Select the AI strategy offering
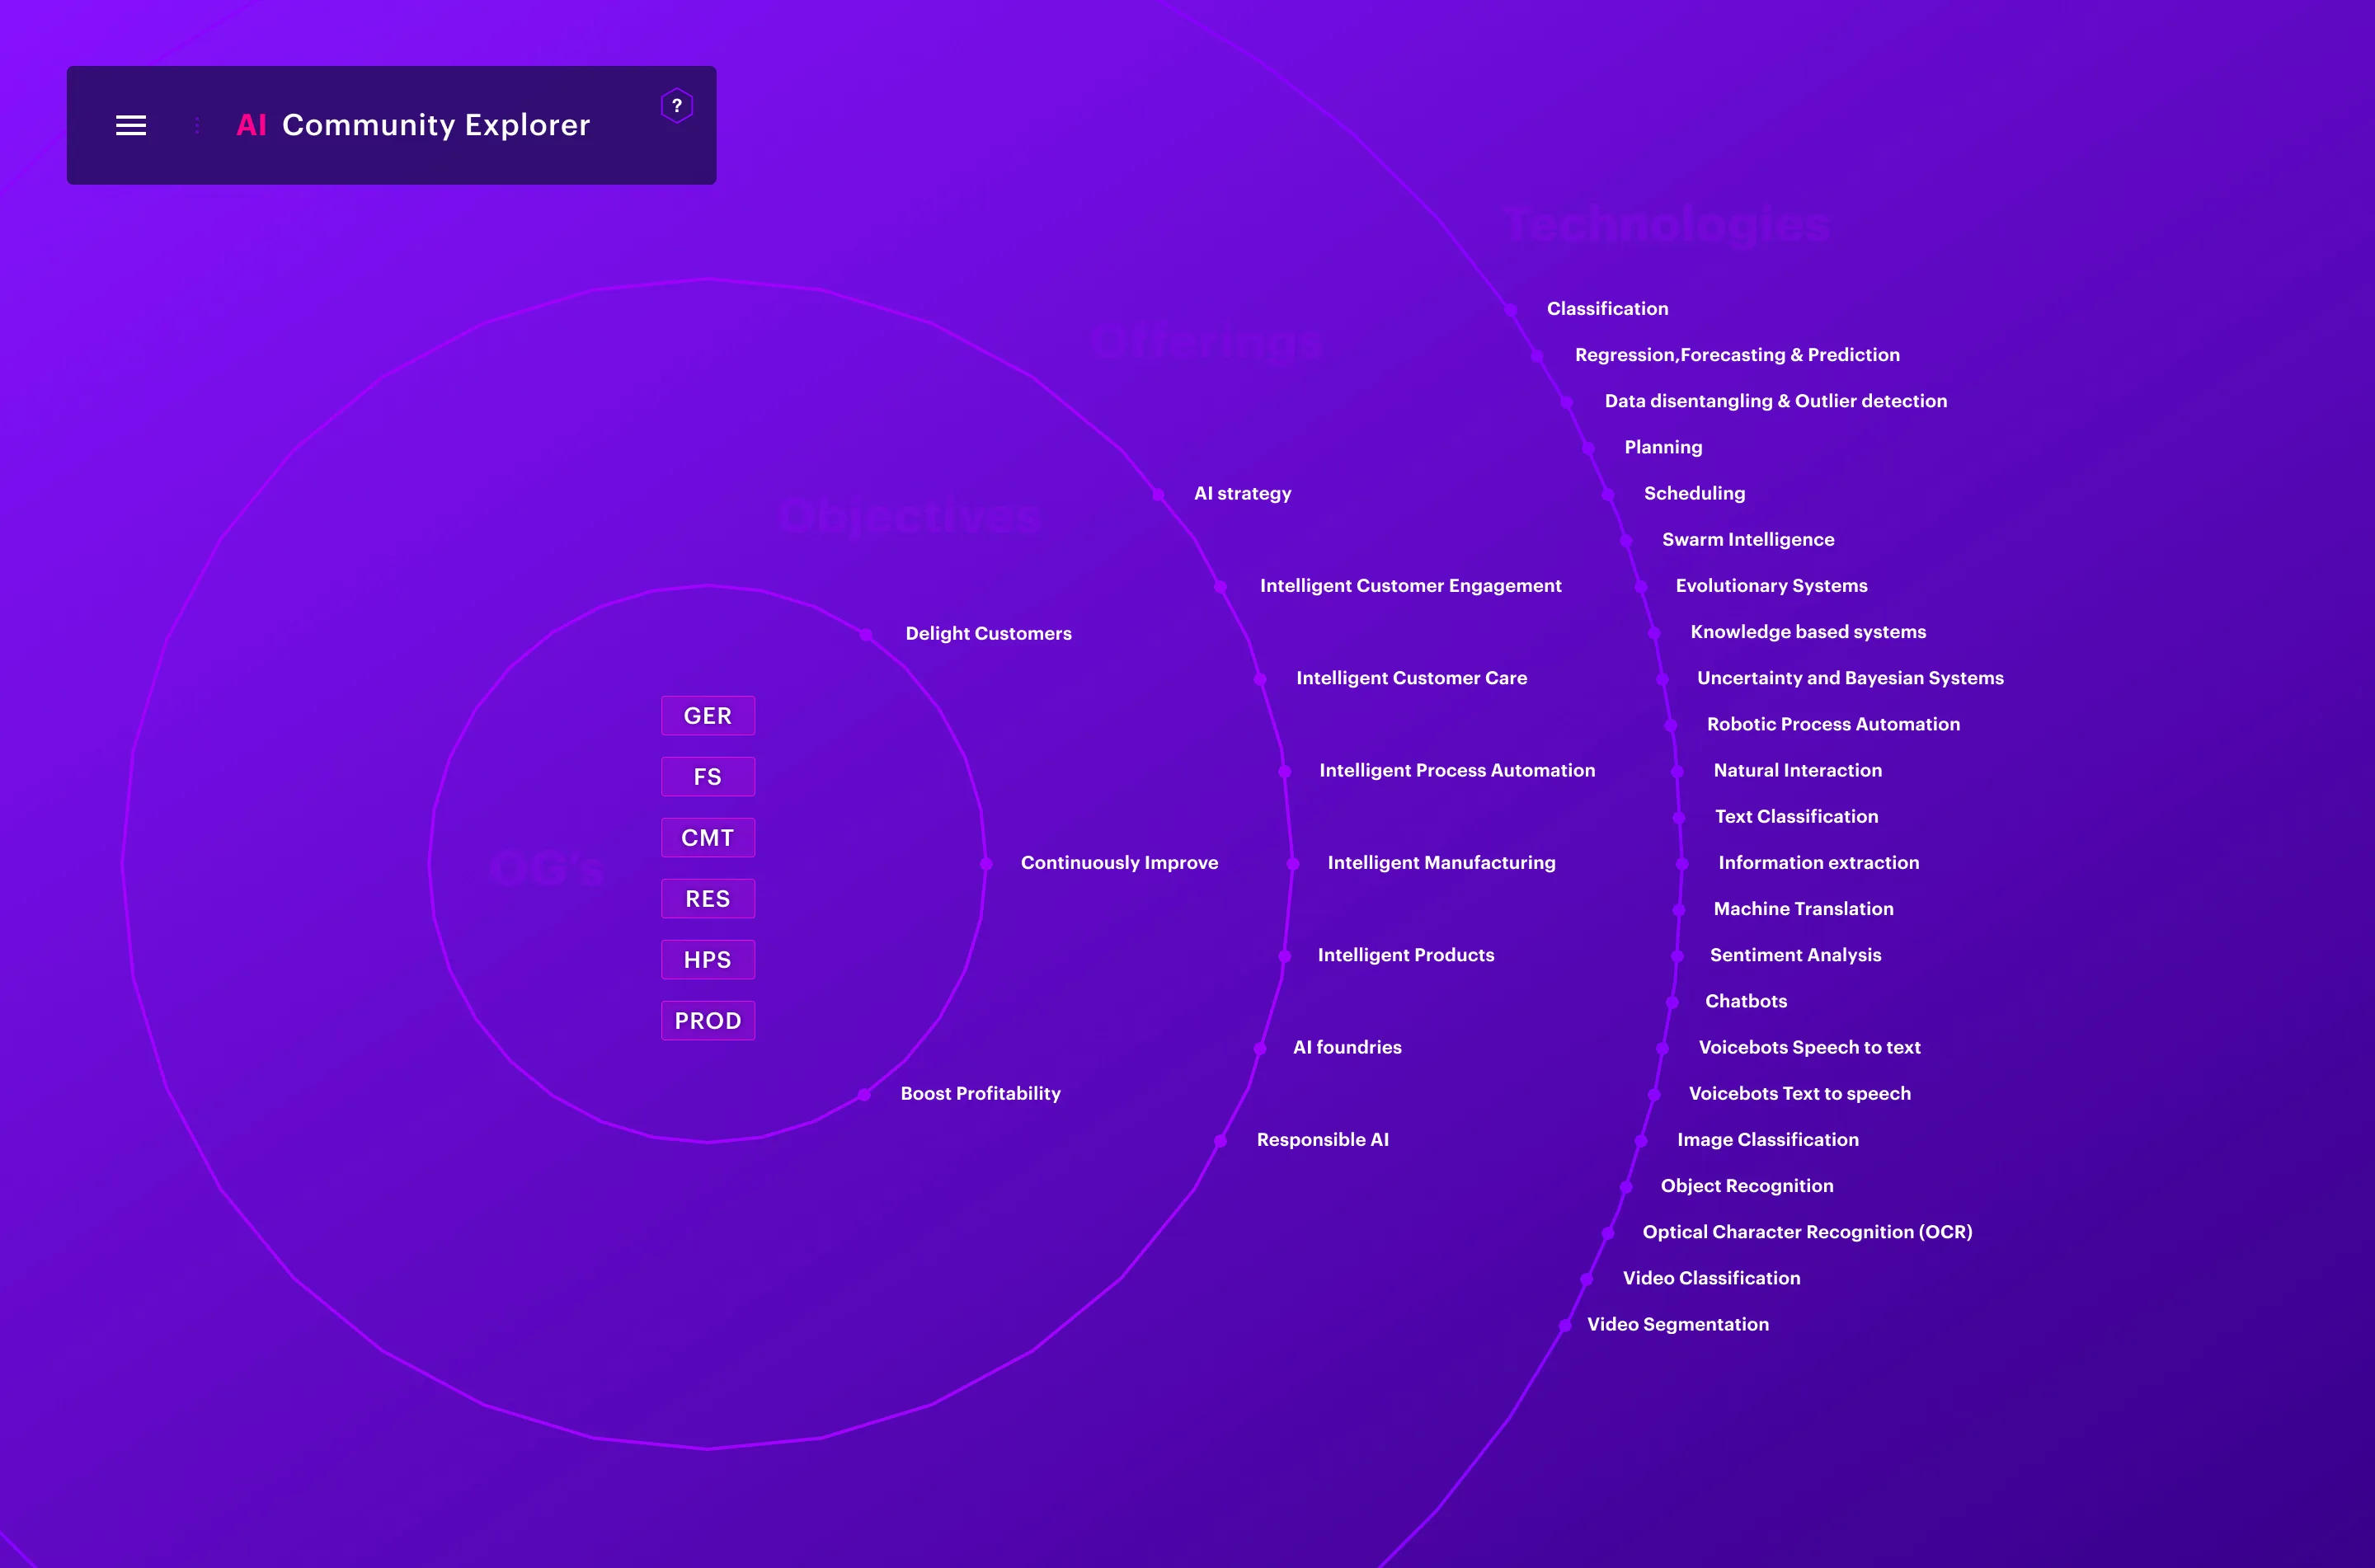The width and height of the screenshot is (2375, 1568). [x=1242, y=493]
